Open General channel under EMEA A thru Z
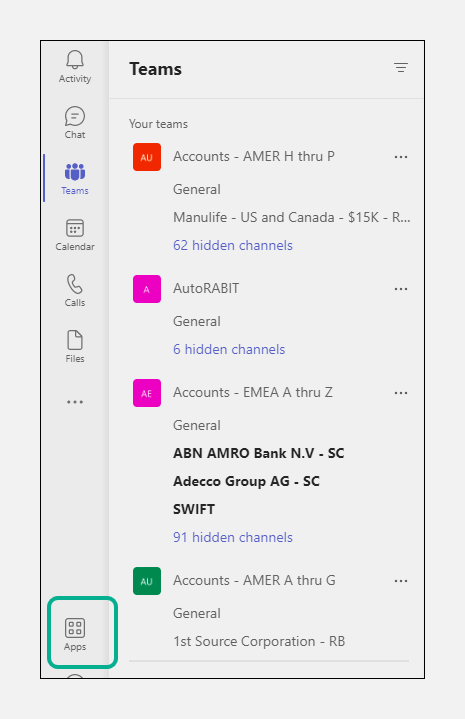465x719 pixels. click(x=197, y=426)
